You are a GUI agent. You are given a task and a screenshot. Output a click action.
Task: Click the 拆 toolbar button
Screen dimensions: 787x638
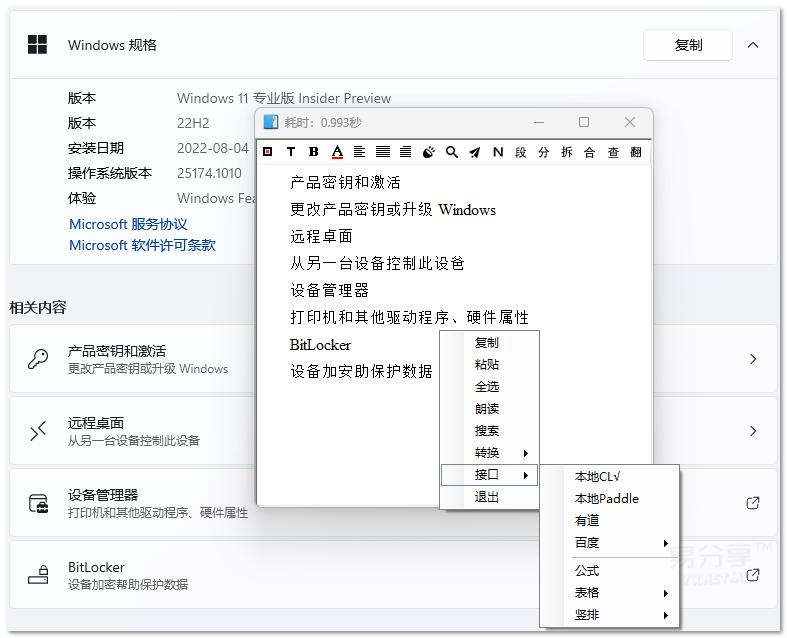[x=567, y=152]
